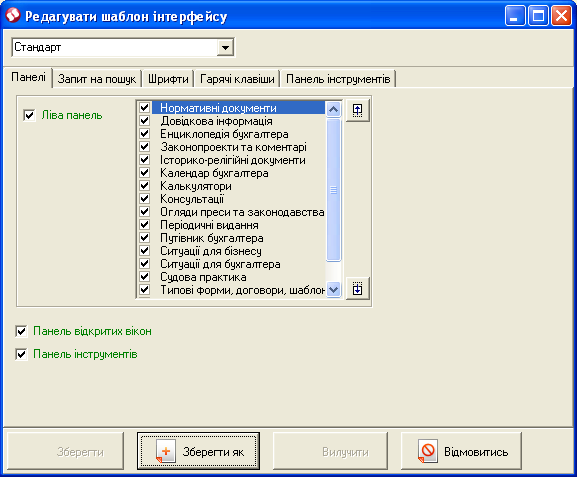This screenshot has height=477, width=577.
Task: Uncheck Судова практика checkbox
Action: tap(145, 277)
